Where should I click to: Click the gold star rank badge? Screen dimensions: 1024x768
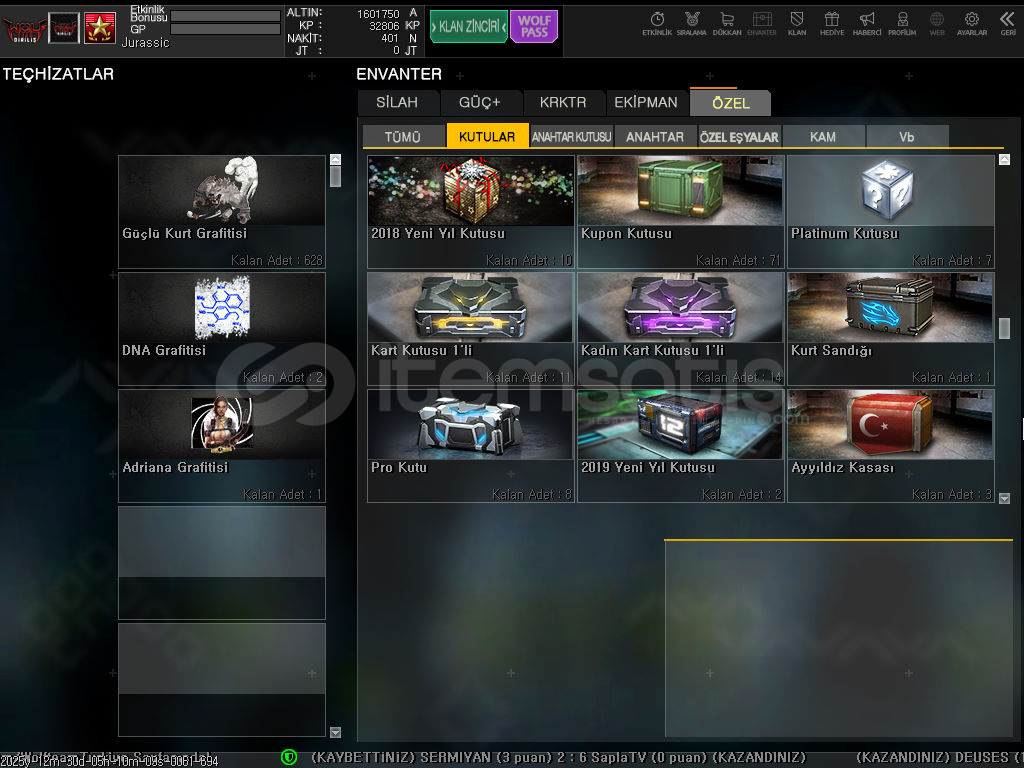(x=100, y=28)
